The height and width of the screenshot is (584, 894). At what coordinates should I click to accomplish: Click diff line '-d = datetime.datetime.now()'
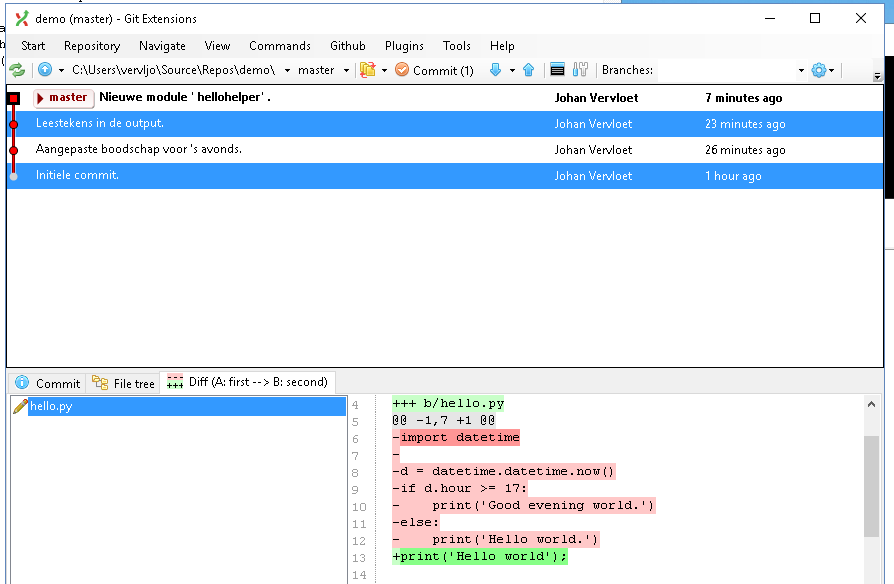pyautogui.click(x=504, y=472)
